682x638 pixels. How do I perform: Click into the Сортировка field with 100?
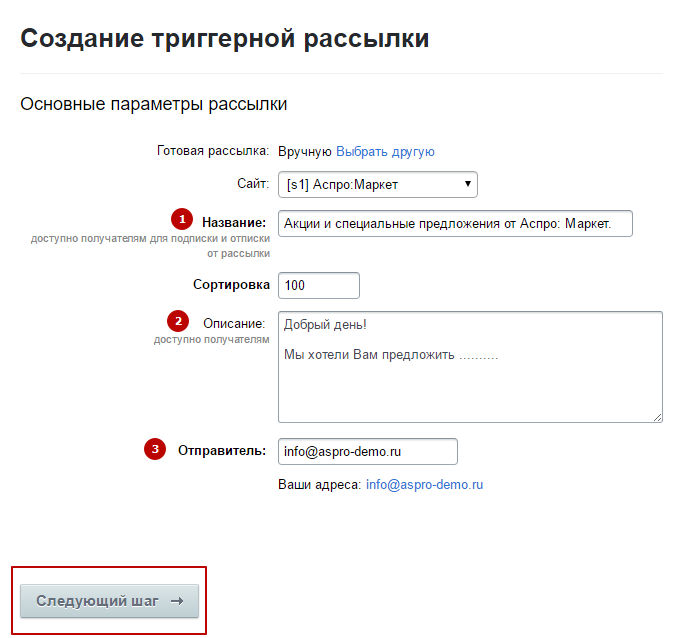(x=319, y=285)
